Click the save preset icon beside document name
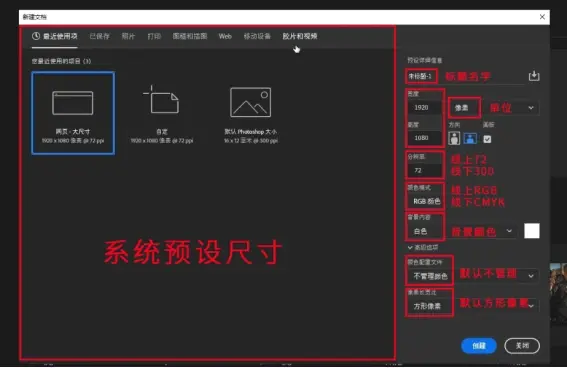567x368 pixels. [x=534, y=76]
